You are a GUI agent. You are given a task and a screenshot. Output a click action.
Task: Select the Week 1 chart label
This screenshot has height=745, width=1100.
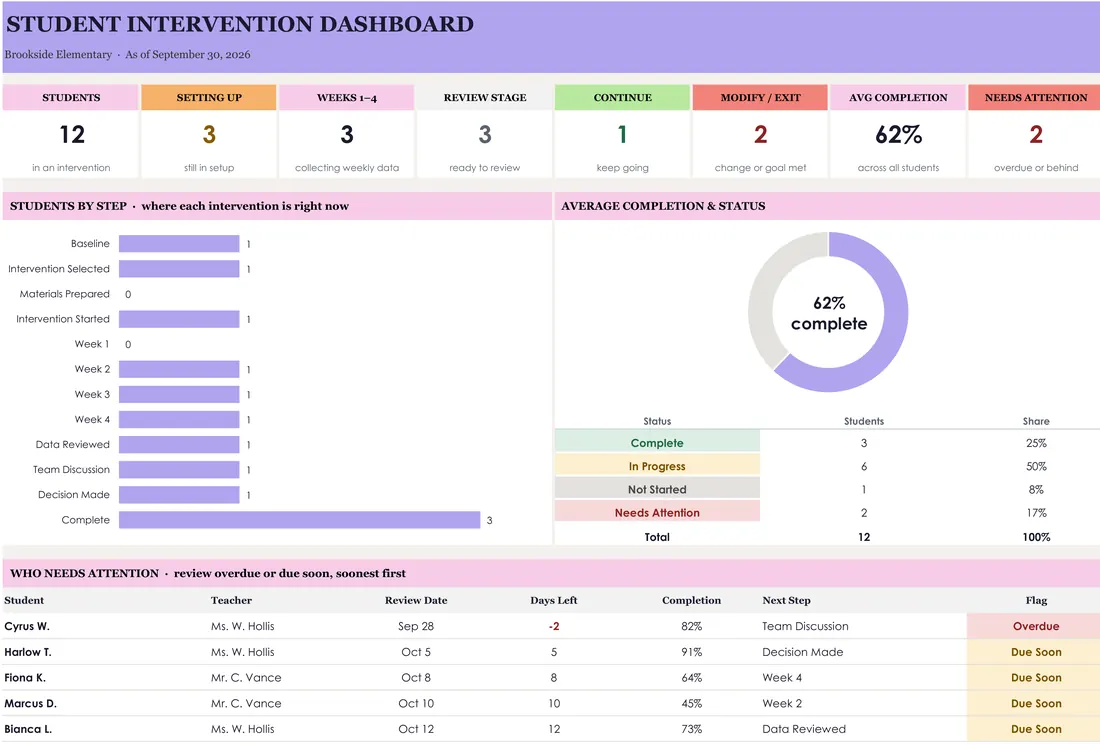coord(92,344)
